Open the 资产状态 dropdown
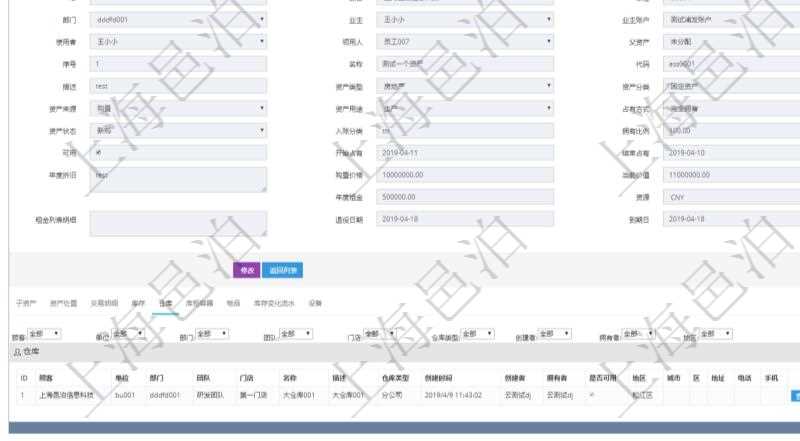This screenshot has height=441, width=800. click(178, 130)
